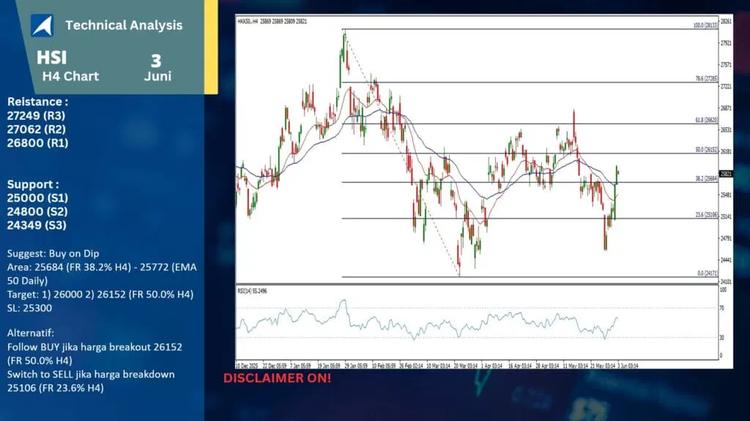This screenshot has height=421, width=750.
Task: Select the SL: 25300 stop loss line
Action: tap(30, 308)
